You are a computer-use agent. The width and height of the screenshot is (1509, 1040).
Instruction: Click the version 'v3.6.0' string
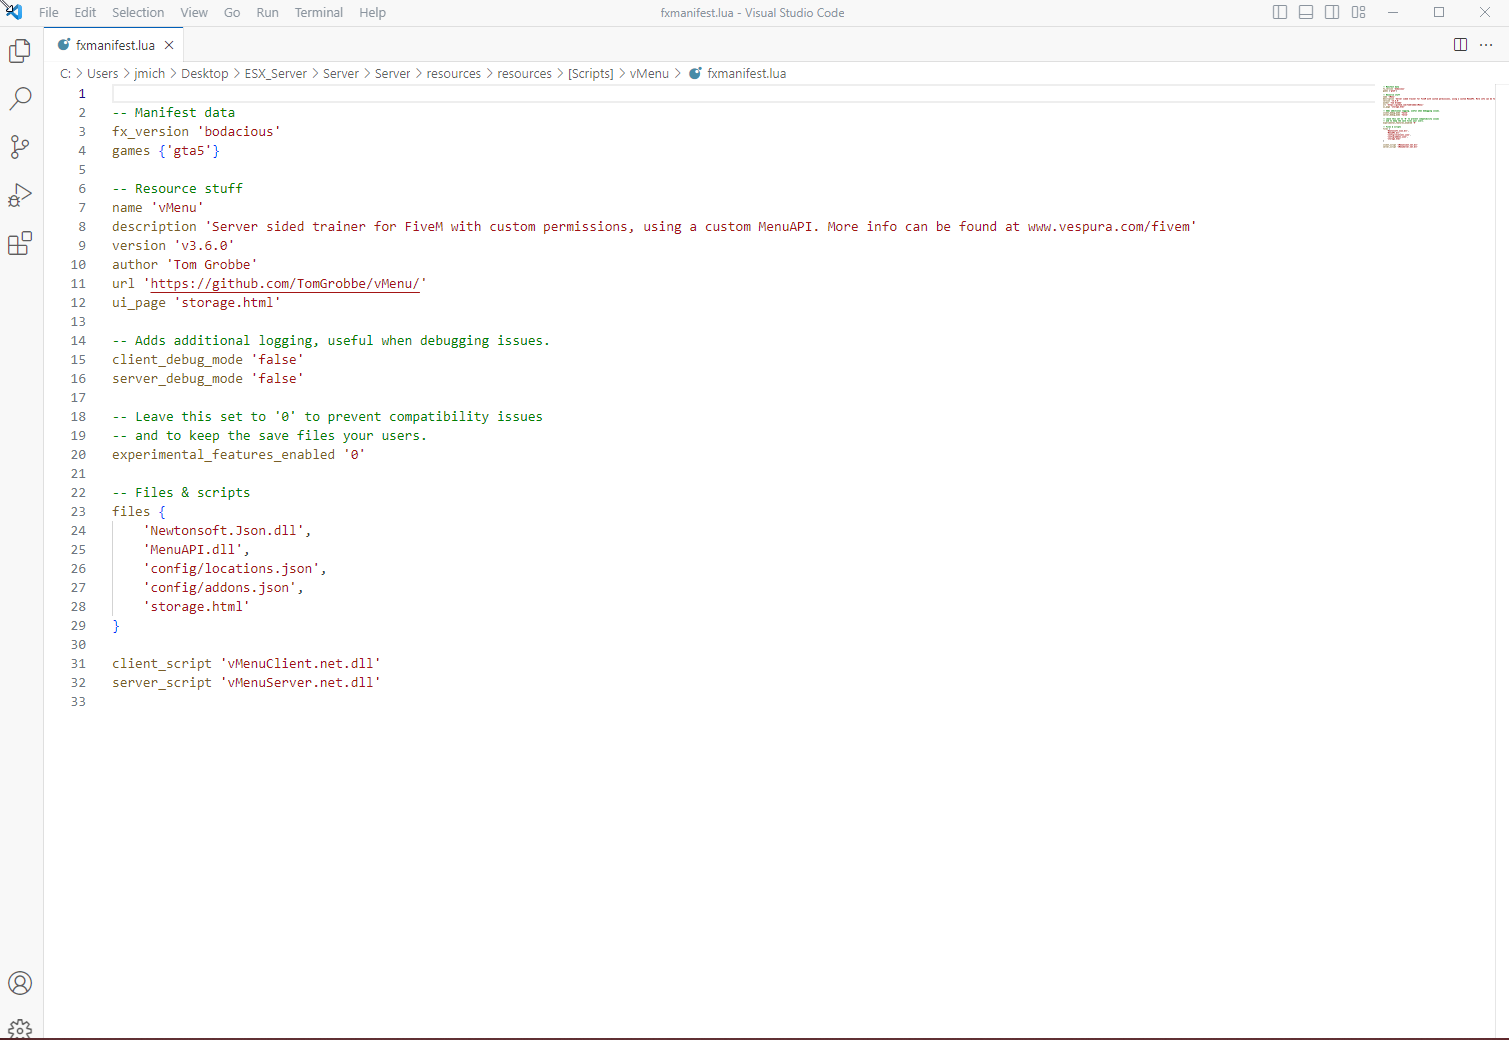click(204, 246)
